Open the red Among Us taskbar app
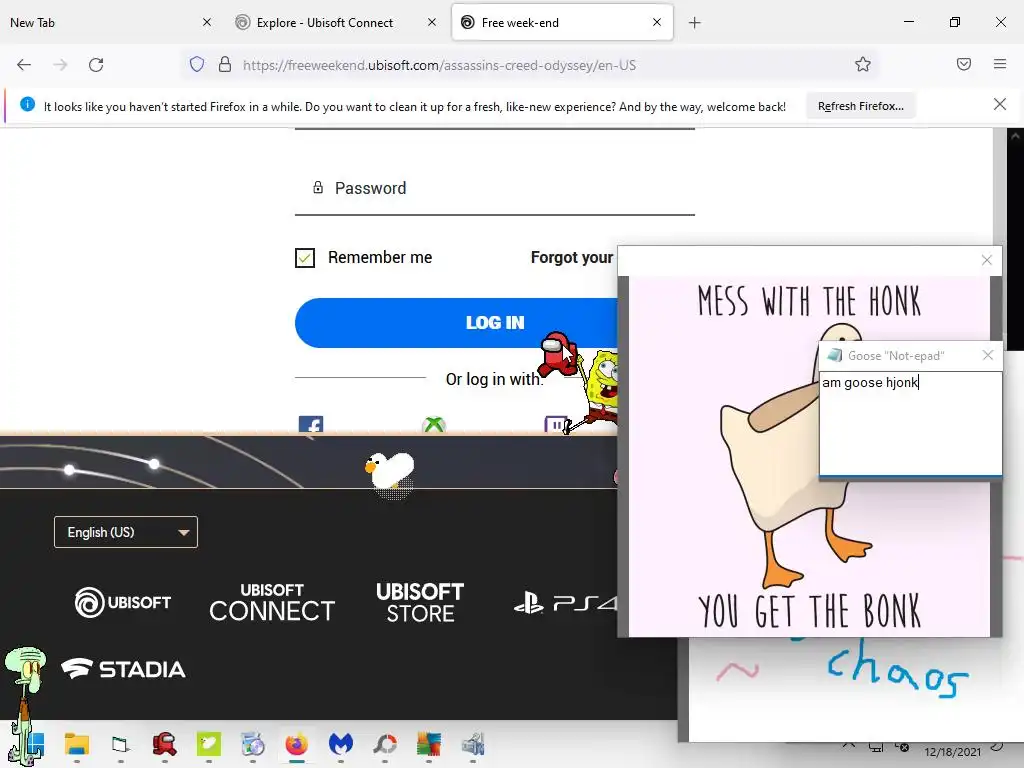1024x768 pixels. [165, 744]
